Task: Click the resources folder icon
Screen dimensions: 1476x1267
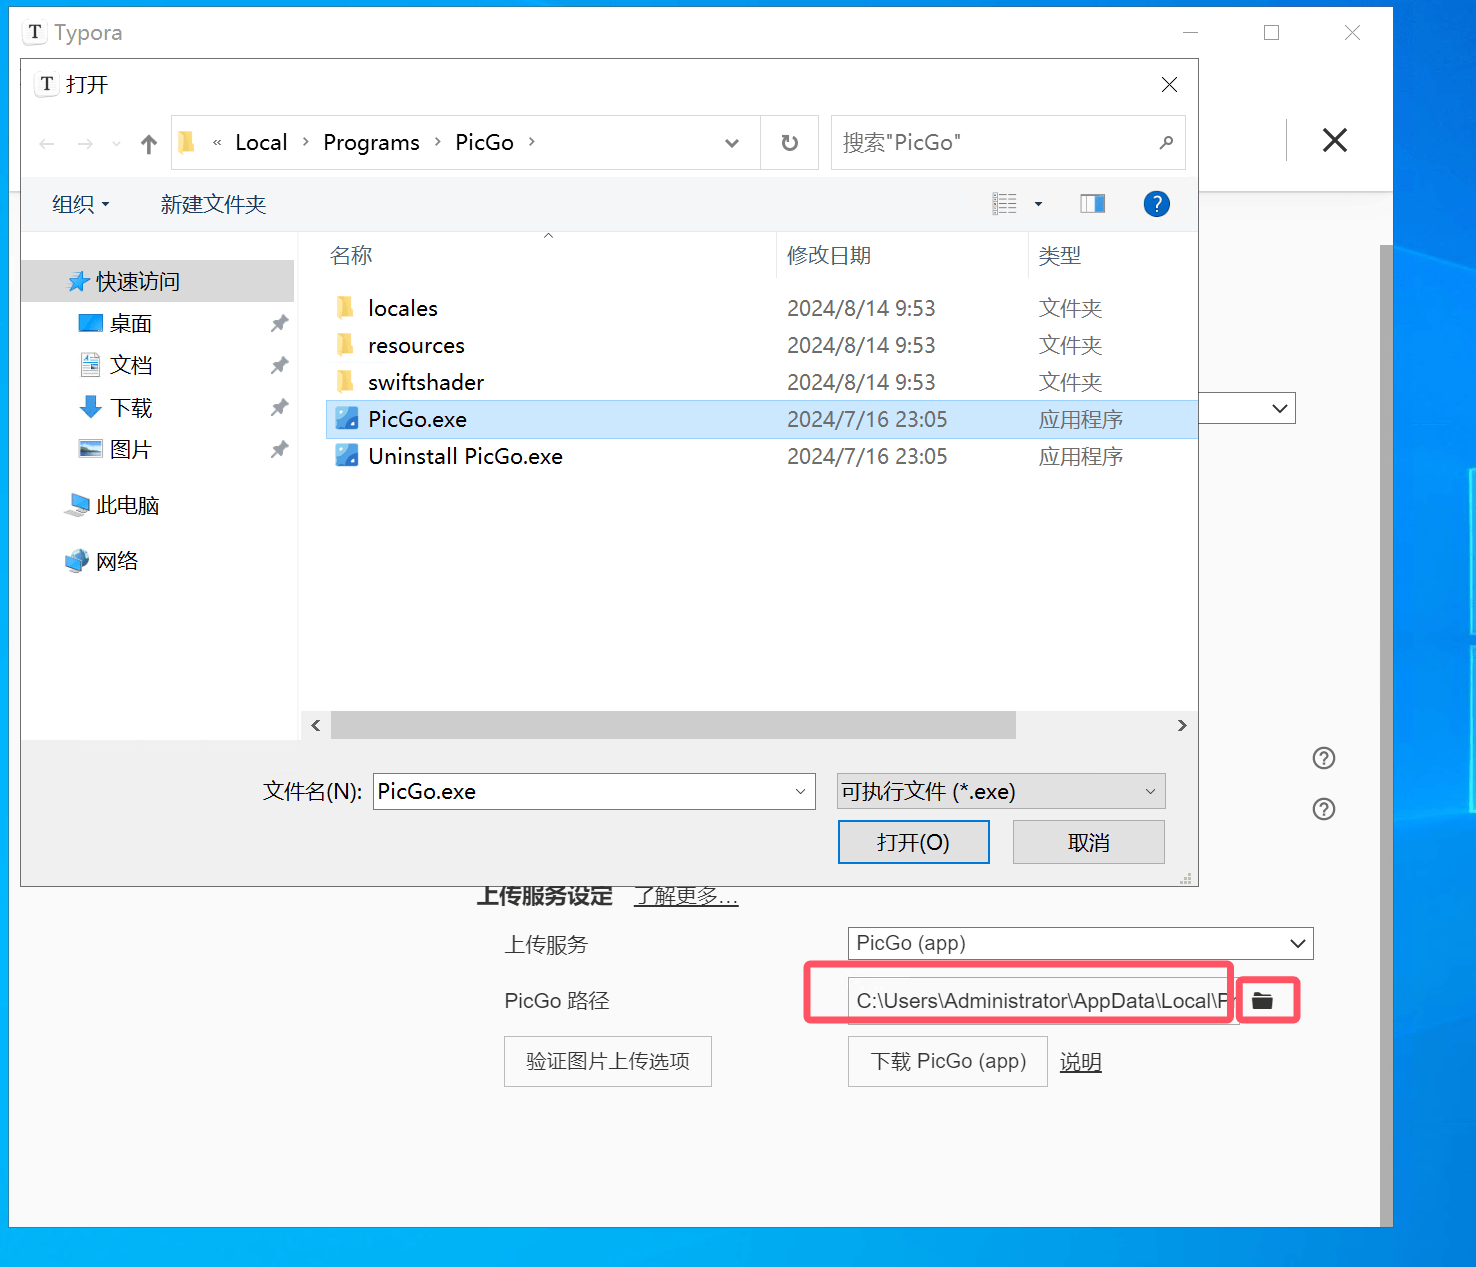Action: click(x=346, y=344)
